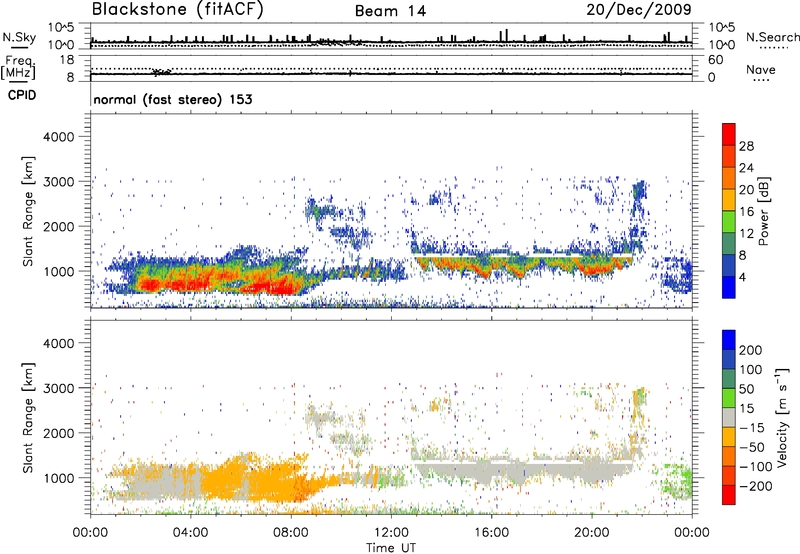Click the '16:00' time axis tick label

(491, 533)
